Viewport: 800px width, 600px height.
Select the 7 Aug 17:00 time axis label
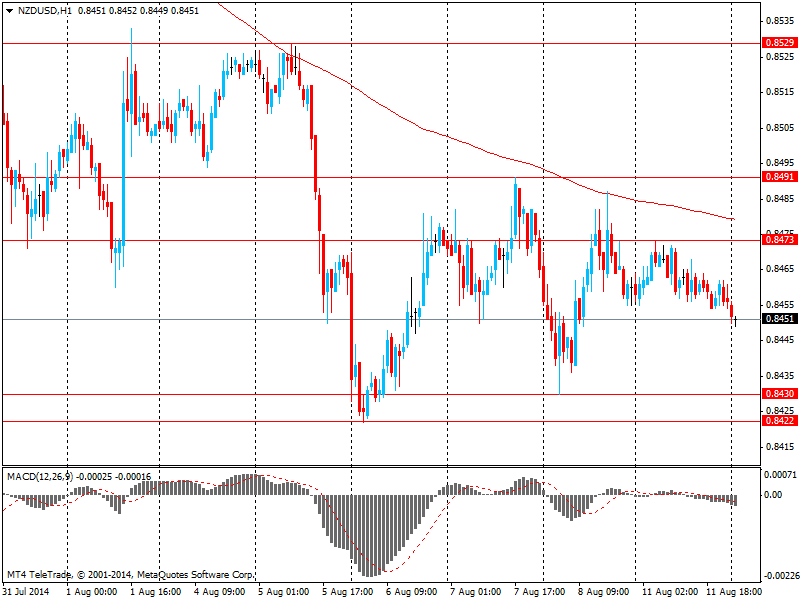tap(539, 592)
